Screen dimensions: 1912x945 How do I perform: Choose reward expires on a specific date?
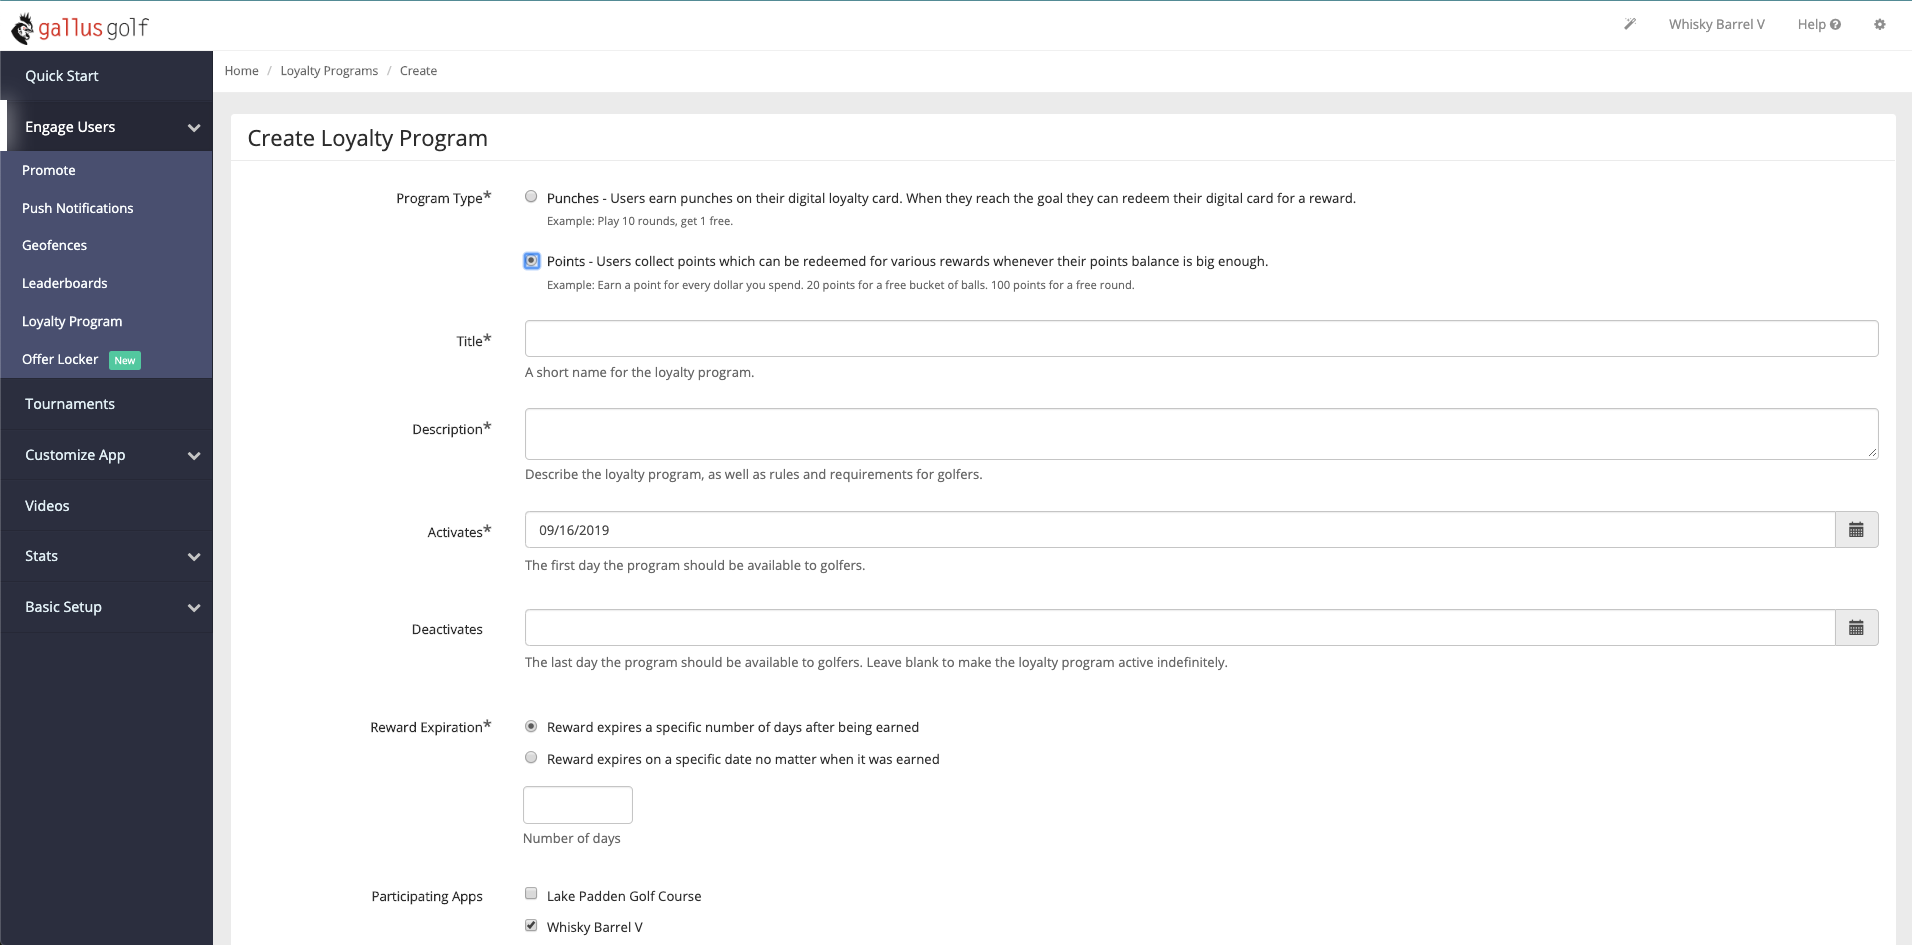531,758
